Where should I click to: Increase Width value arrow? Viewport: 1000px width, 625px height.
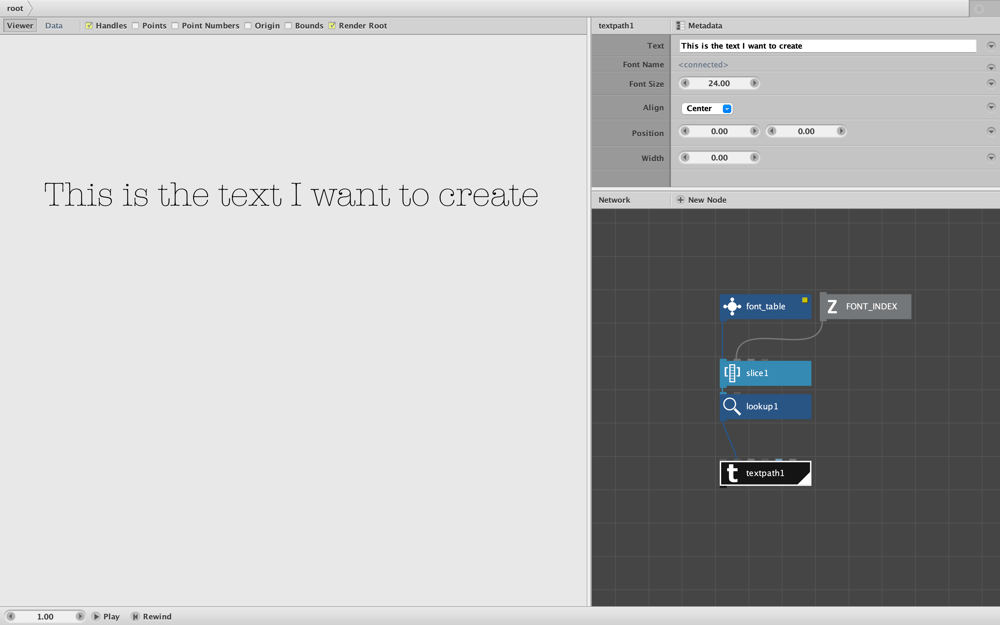[x=754, y=157]
